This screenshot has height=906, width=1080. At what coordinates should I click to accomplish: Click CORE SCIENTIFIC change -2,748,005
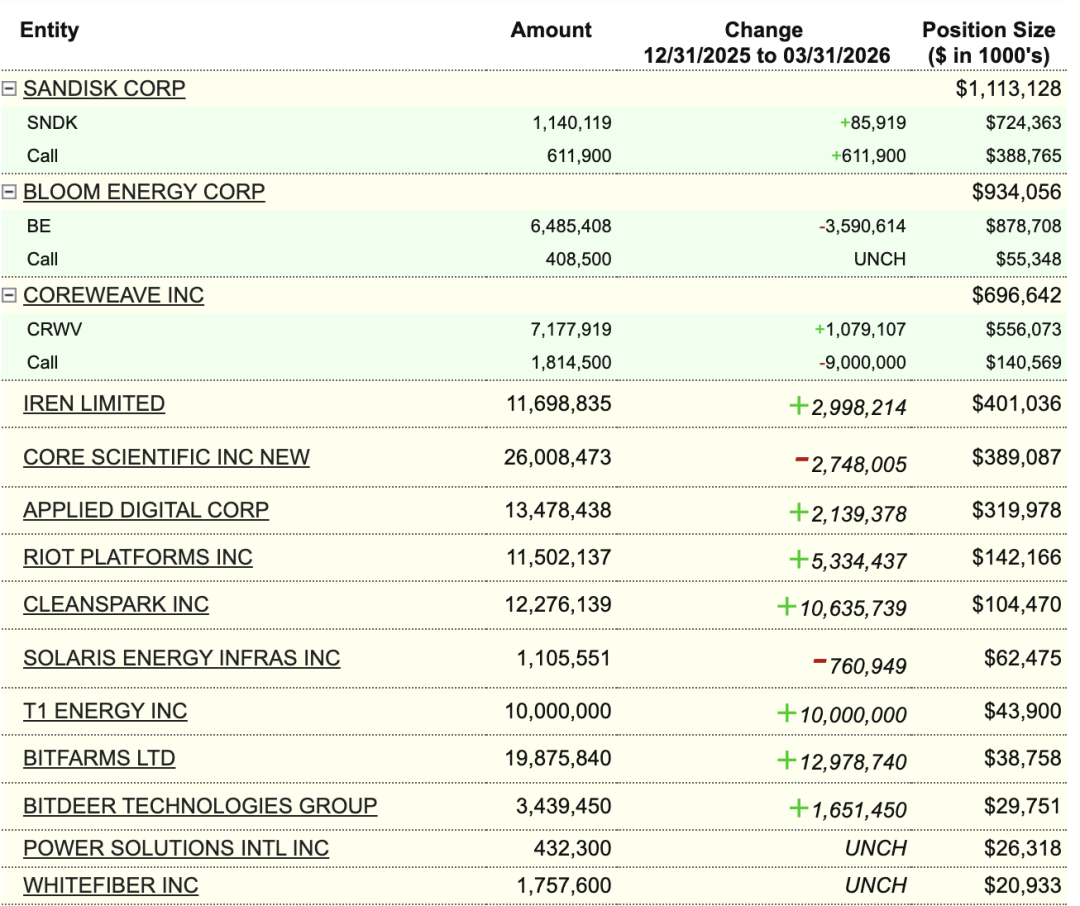[x=851, y=463]
